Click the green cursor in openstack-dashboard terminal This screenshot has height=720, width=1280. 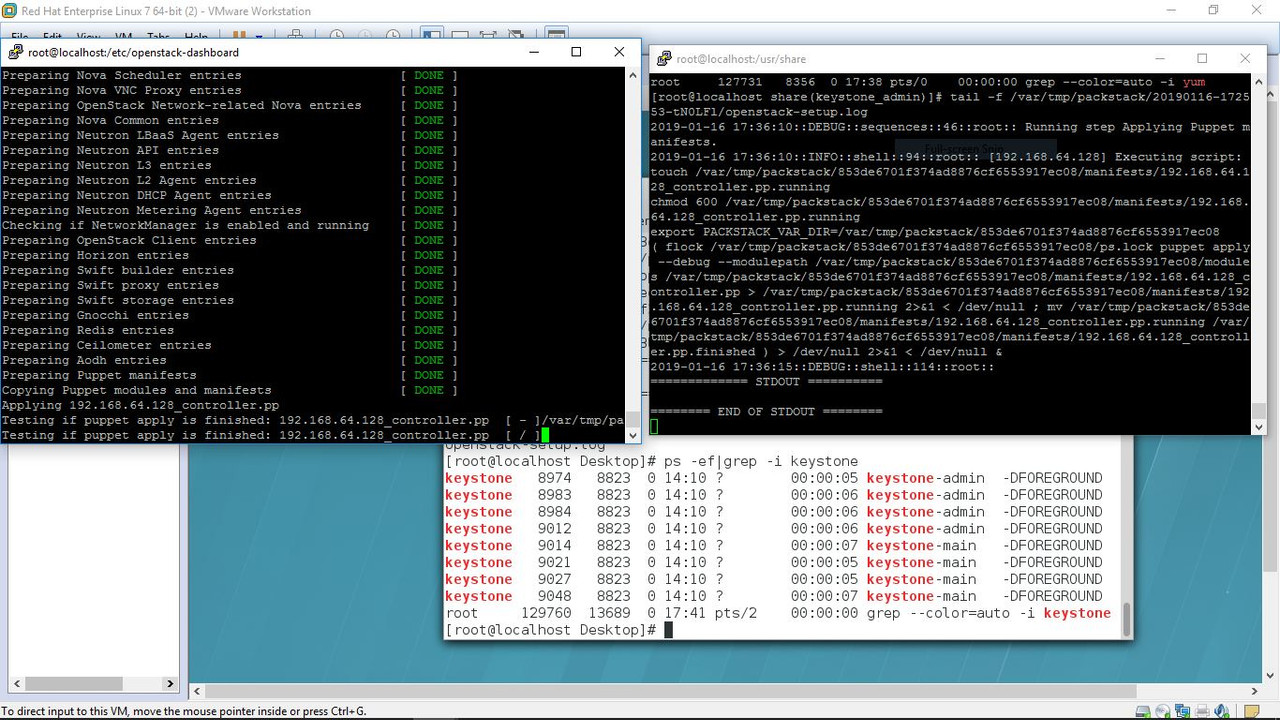click(x=546, y=435)
